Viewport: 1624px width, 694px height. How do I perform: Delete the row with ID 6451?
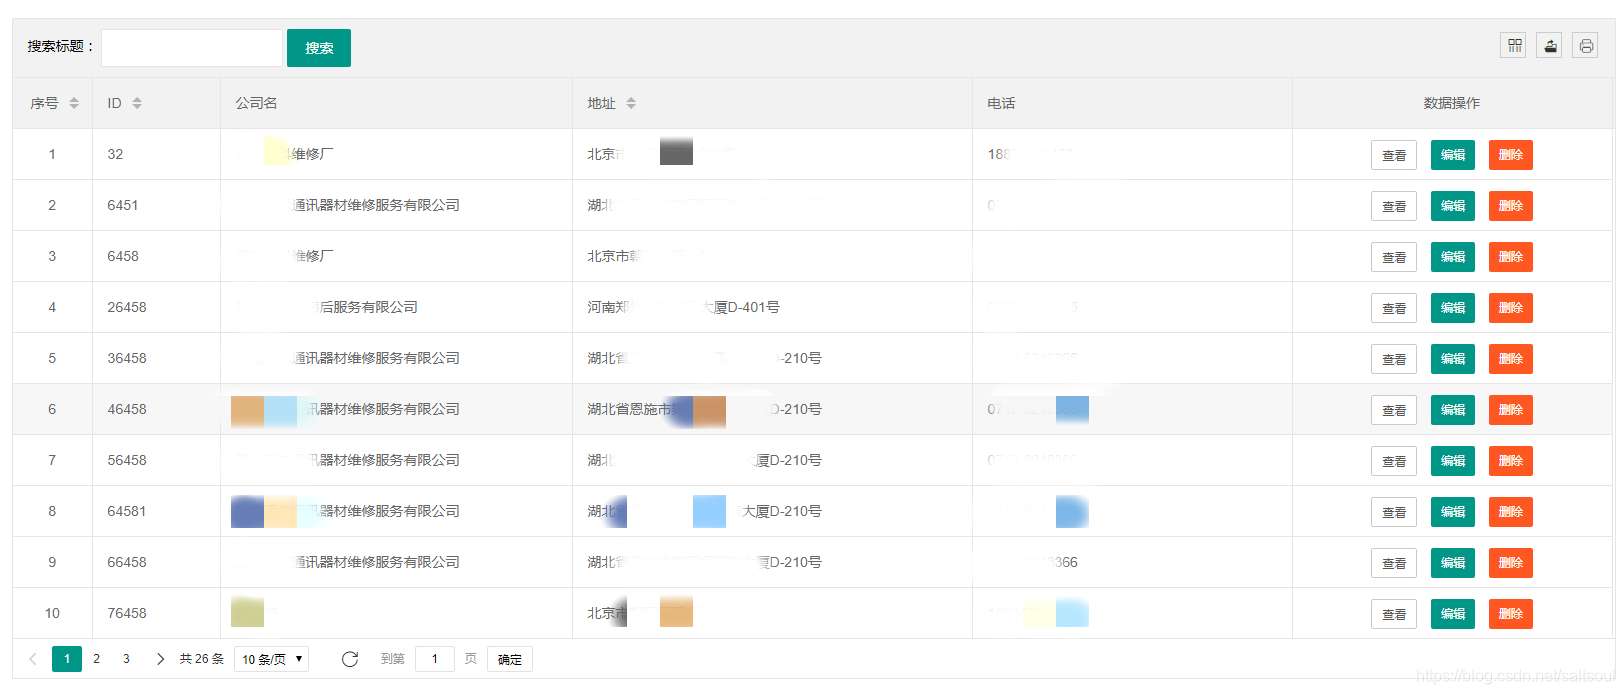(1511, 206)
